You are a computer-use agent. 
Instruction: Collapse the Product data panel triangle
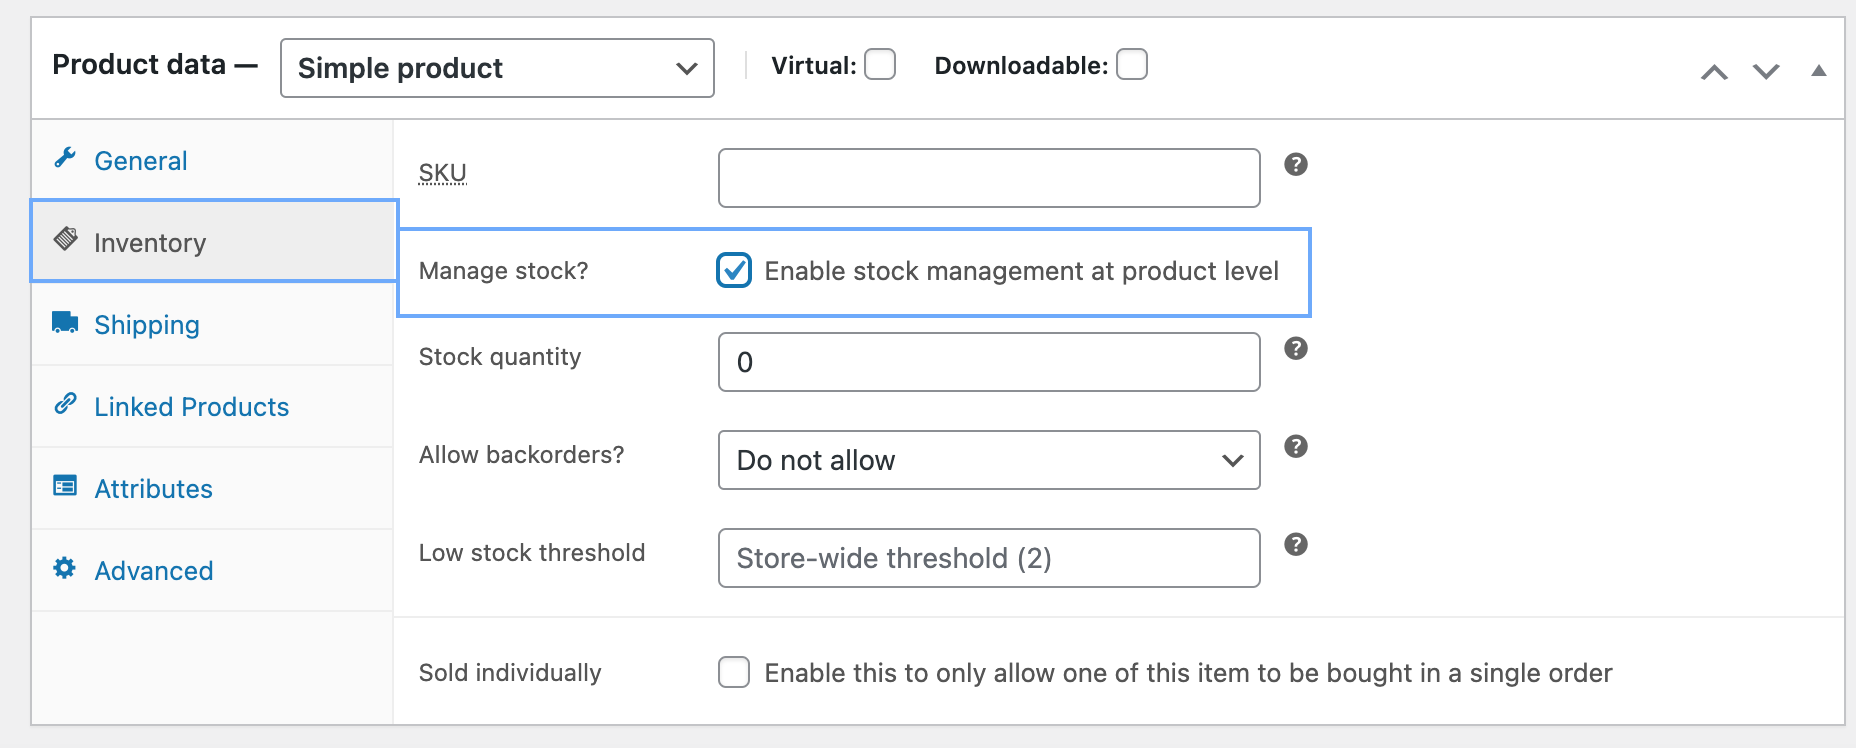tap(1819, 71)
